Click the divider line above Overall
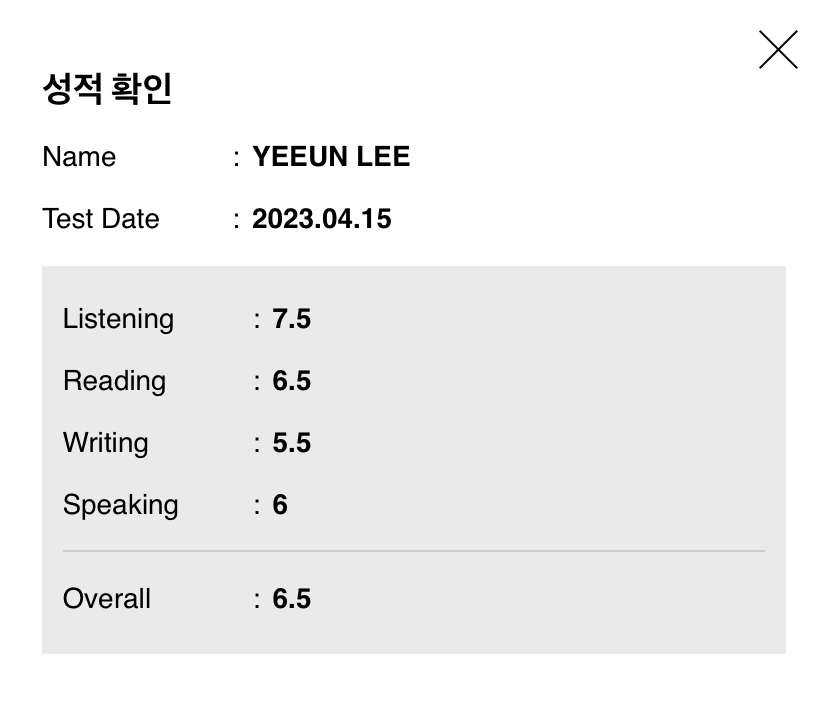The width and height of the screenshot is (828, 701). 413,550
